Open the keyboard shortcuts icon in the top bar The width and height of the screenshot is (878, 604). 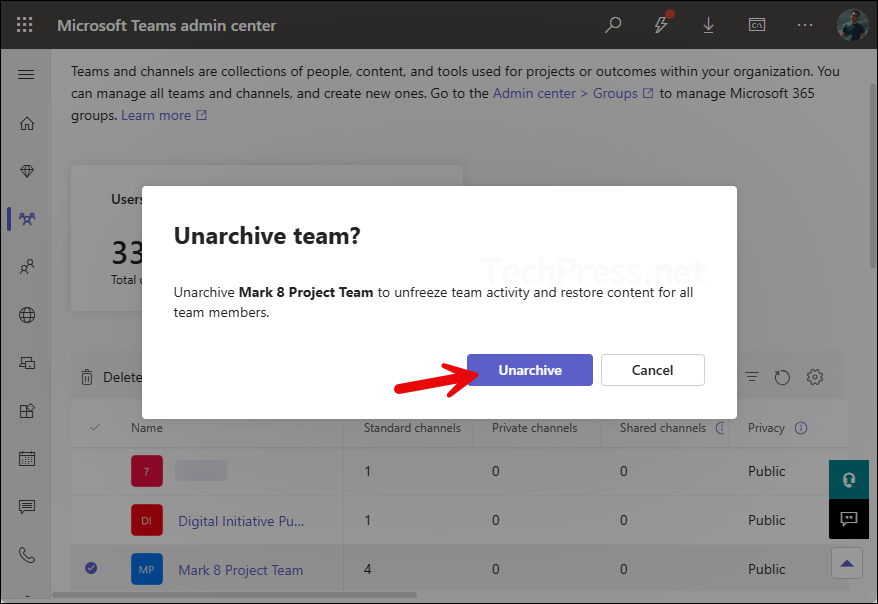(757, 25)
